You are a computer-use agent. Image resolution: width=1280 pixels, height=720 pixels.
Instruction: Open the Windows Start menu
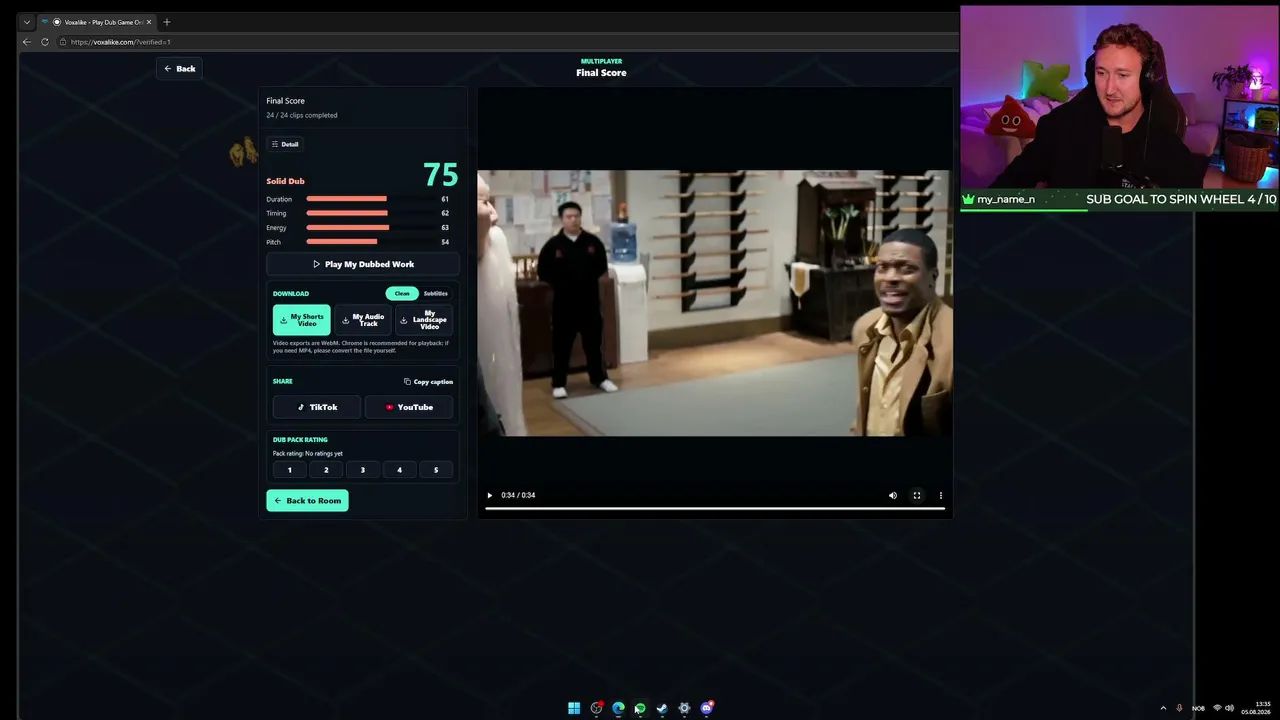574,708
